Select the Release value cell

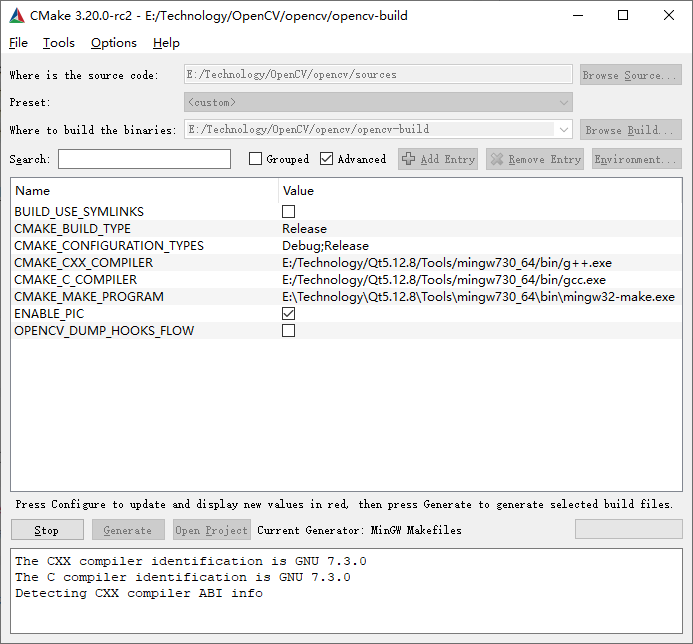coord(305,229)
